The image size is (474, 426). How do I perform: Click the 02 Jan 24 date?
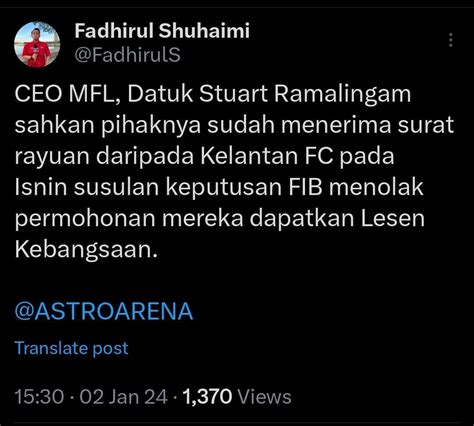tap(124, 397)
